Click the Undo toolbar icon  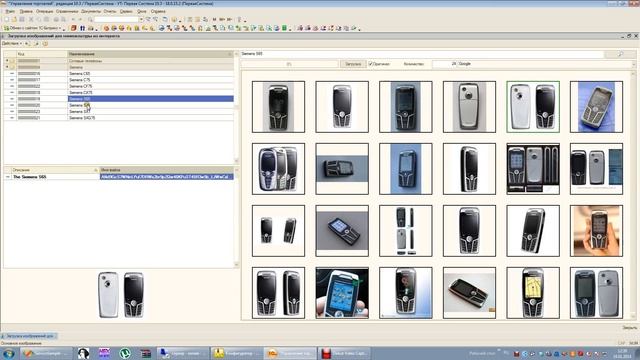point(73,19)
